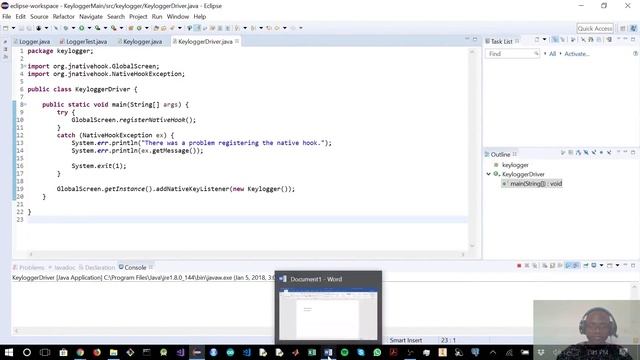
Task: Open the Display Selected Console dropdown
Action: 602,266
